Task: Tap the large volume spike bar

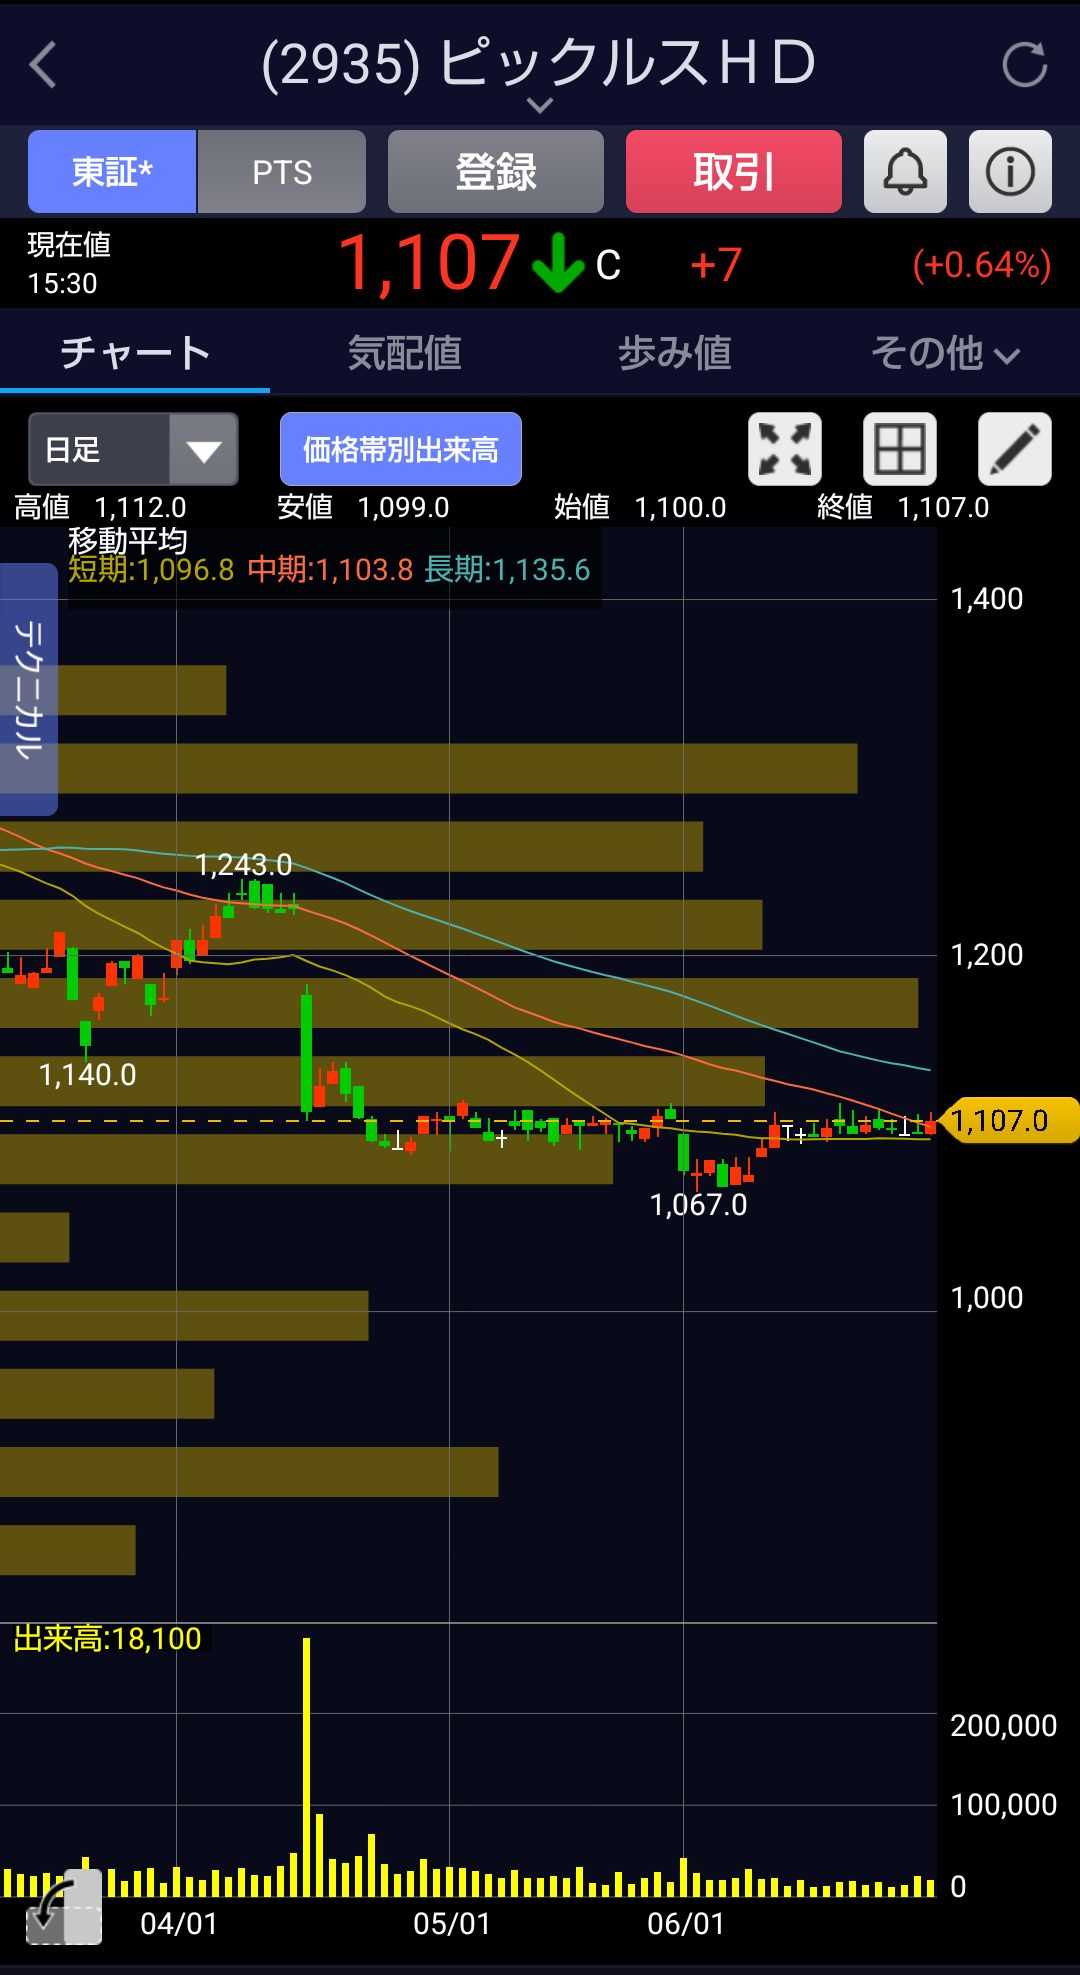Action: point(307,1767)
